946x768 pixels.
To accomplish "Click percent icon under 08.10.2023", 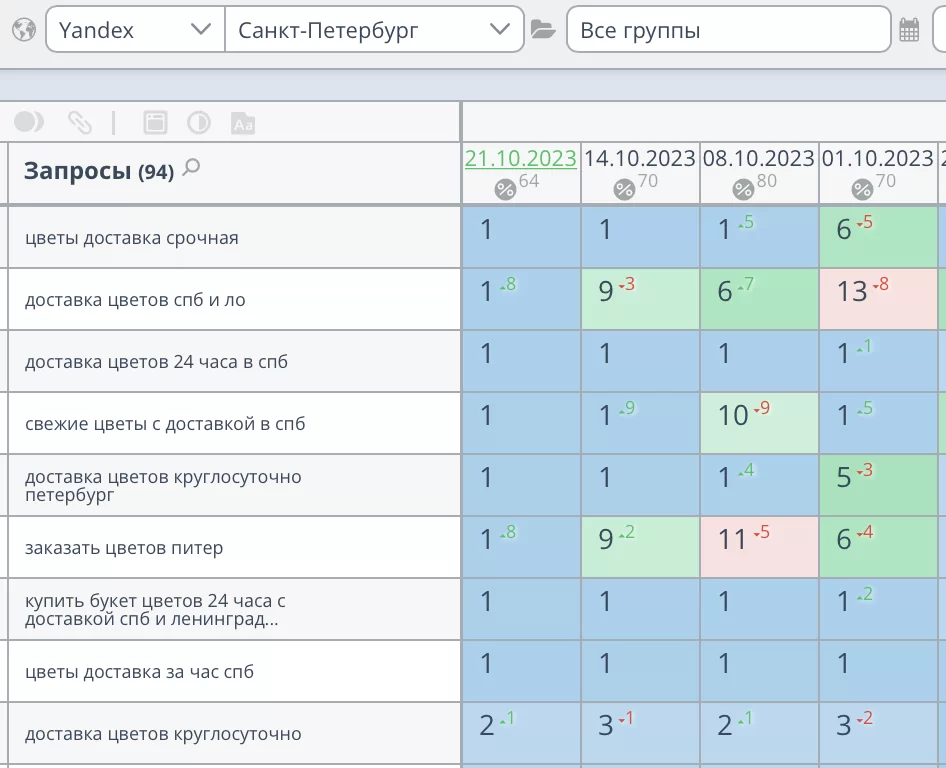I will (x=743, y=189).
